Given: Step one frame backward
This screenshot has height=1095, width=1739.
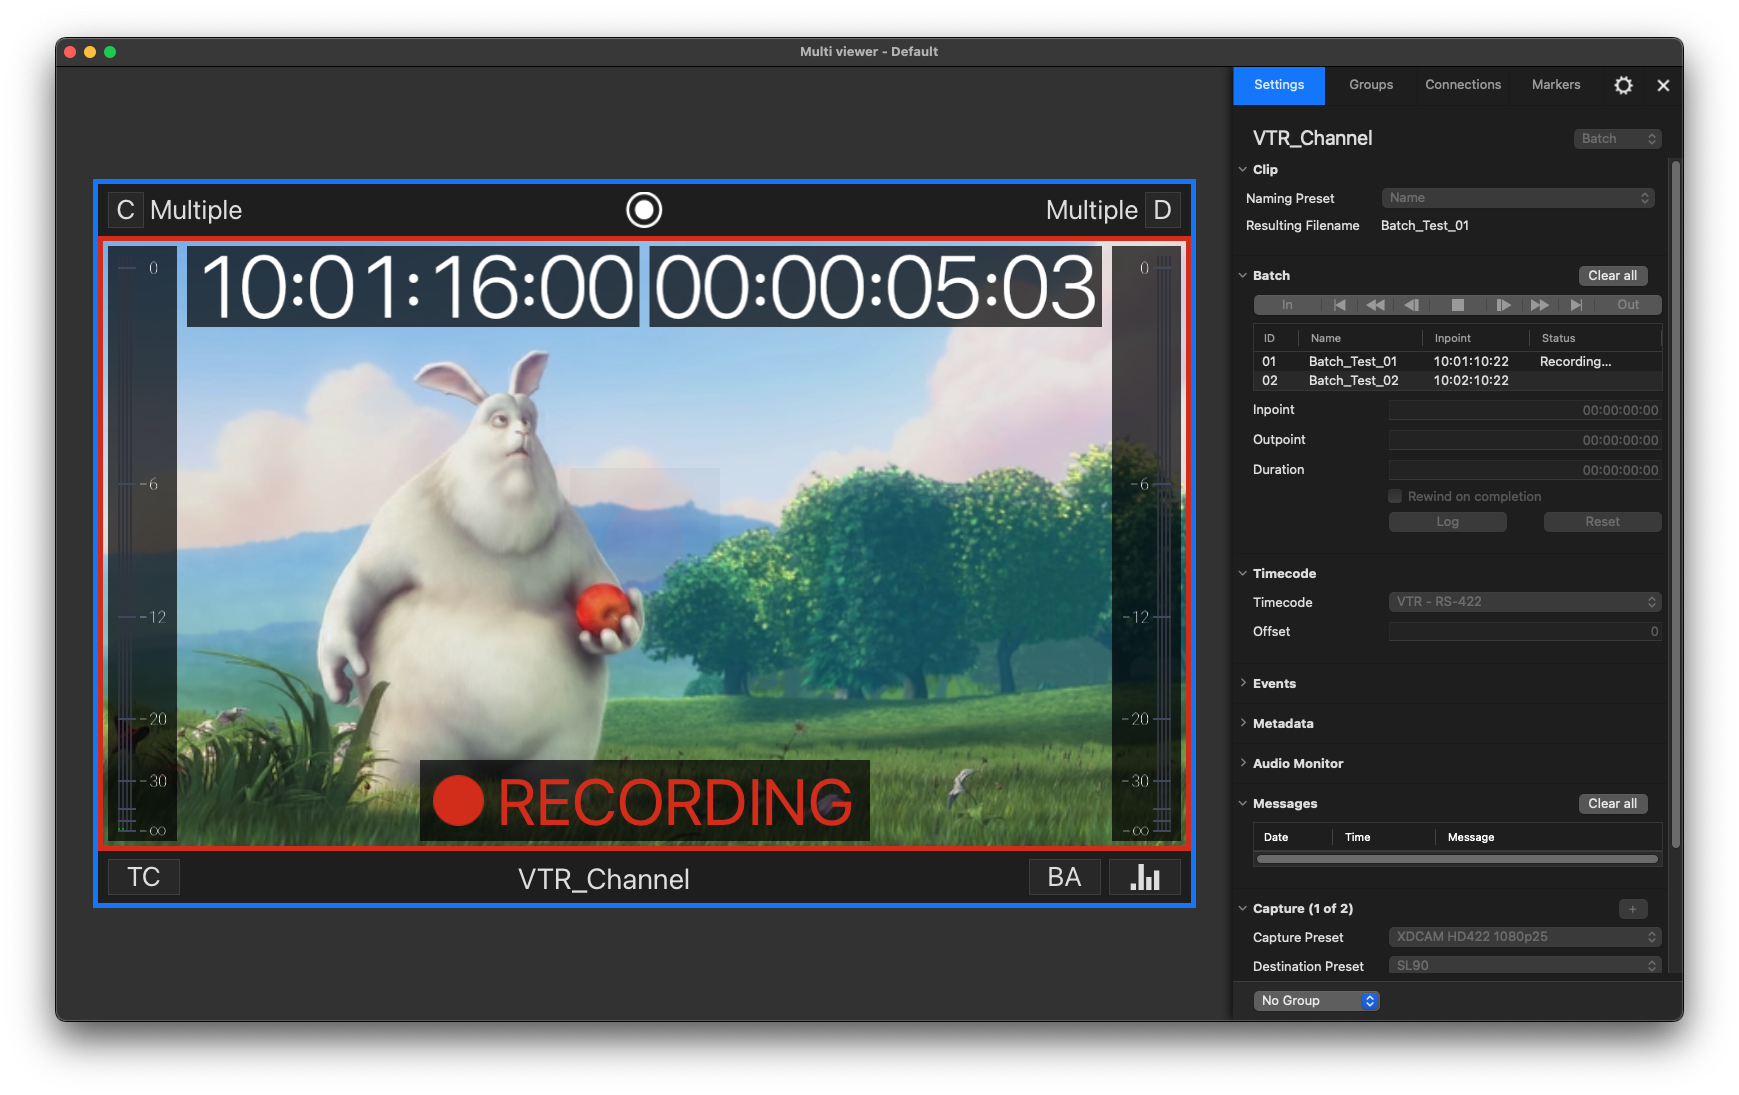Looking at the screenshot, I should 1412,305.
